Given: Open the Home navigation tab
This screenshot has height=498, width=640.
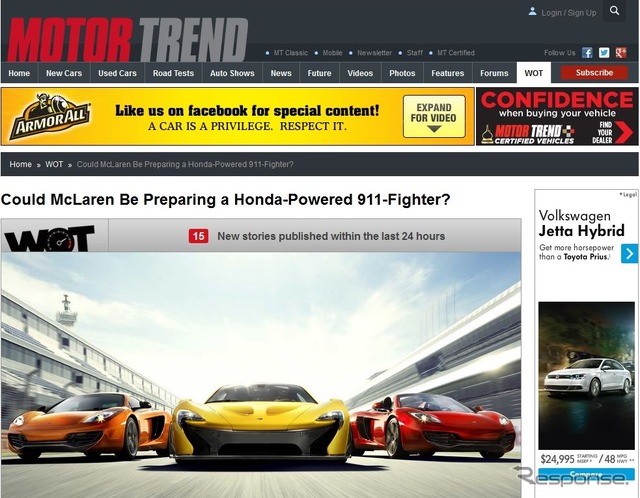Looking at the screenshot, I should coord(19,73).
